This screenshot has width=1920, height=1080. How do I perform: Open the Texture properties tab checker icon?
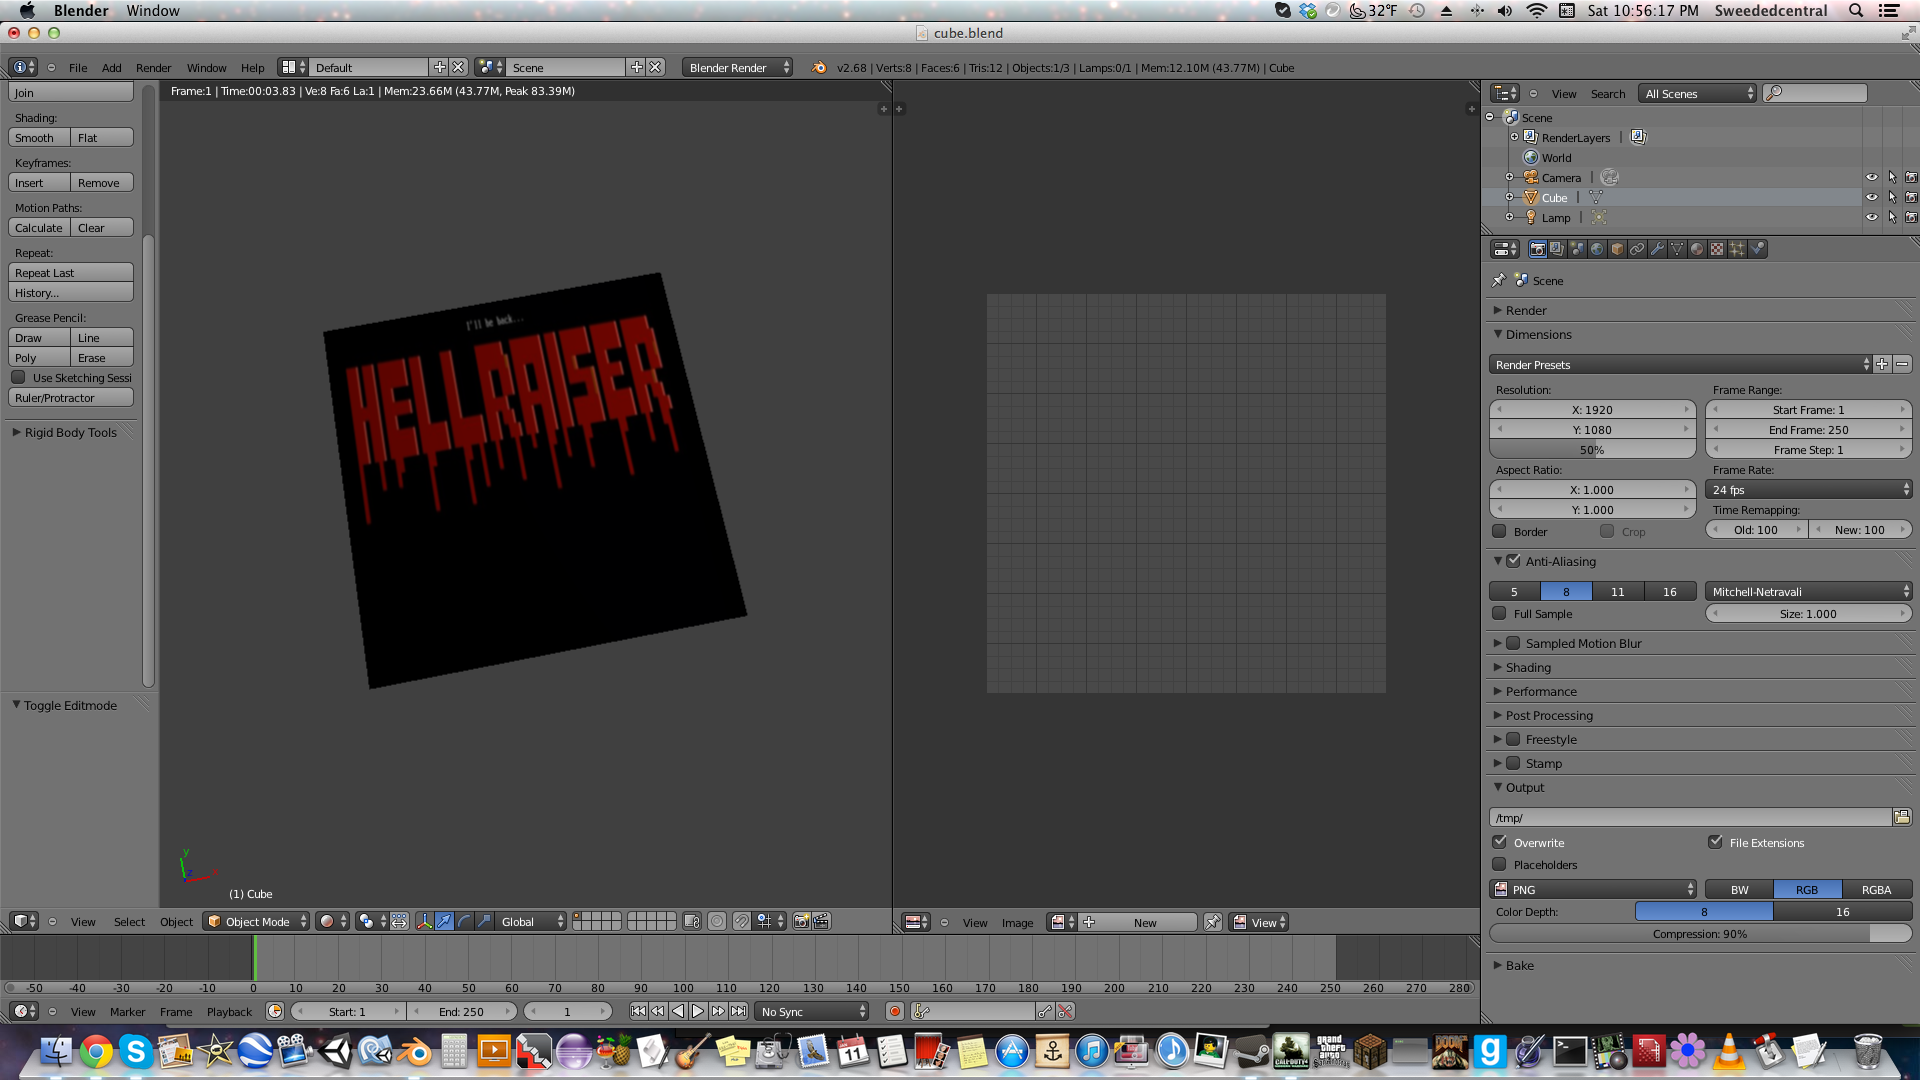(x=1717, y=249)
